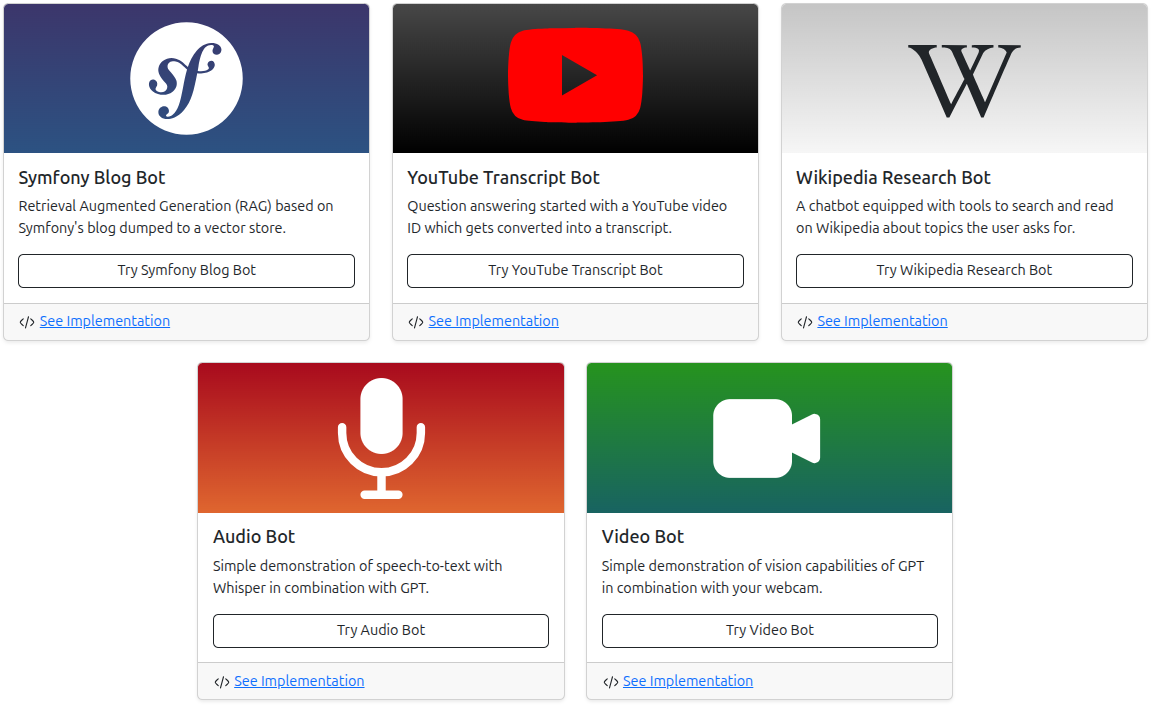Select the YouTube Transcript Bot heading
Viewport: 1151px width, 706px height.
point(504,178)
